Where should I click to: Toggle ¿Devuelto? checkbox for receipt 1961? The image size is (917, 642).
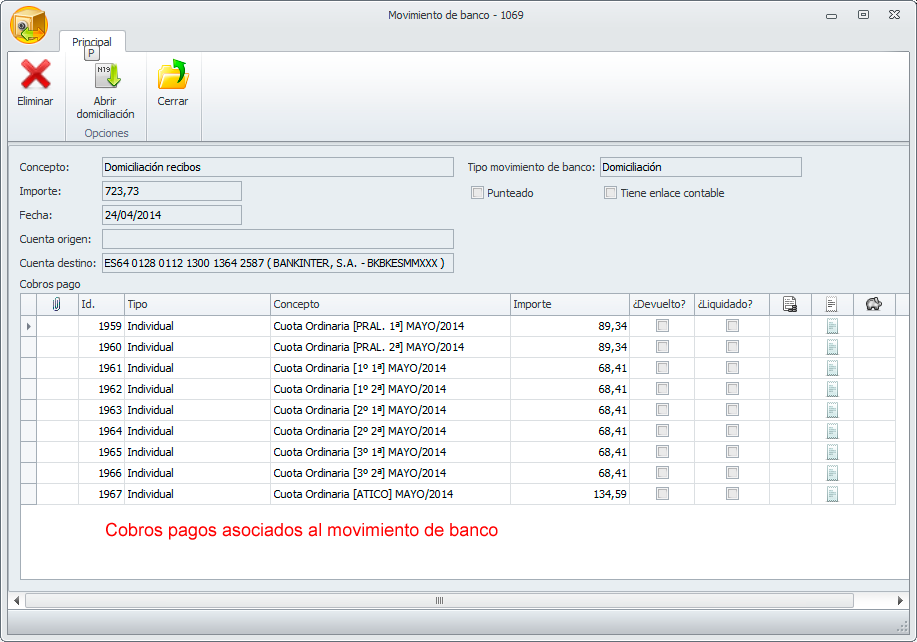point(662,368)
